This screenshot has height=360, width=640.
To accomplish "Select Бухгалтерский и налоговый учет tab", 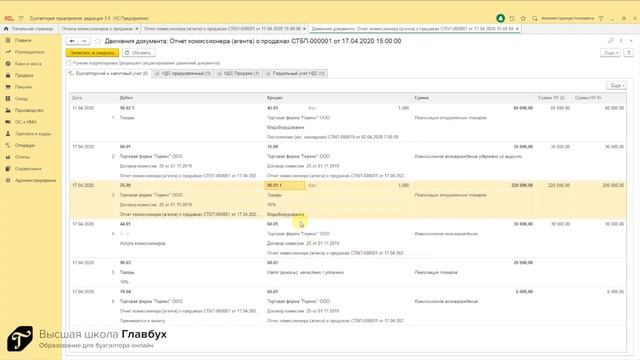I will pyautogui.click(x=108, y=73).
